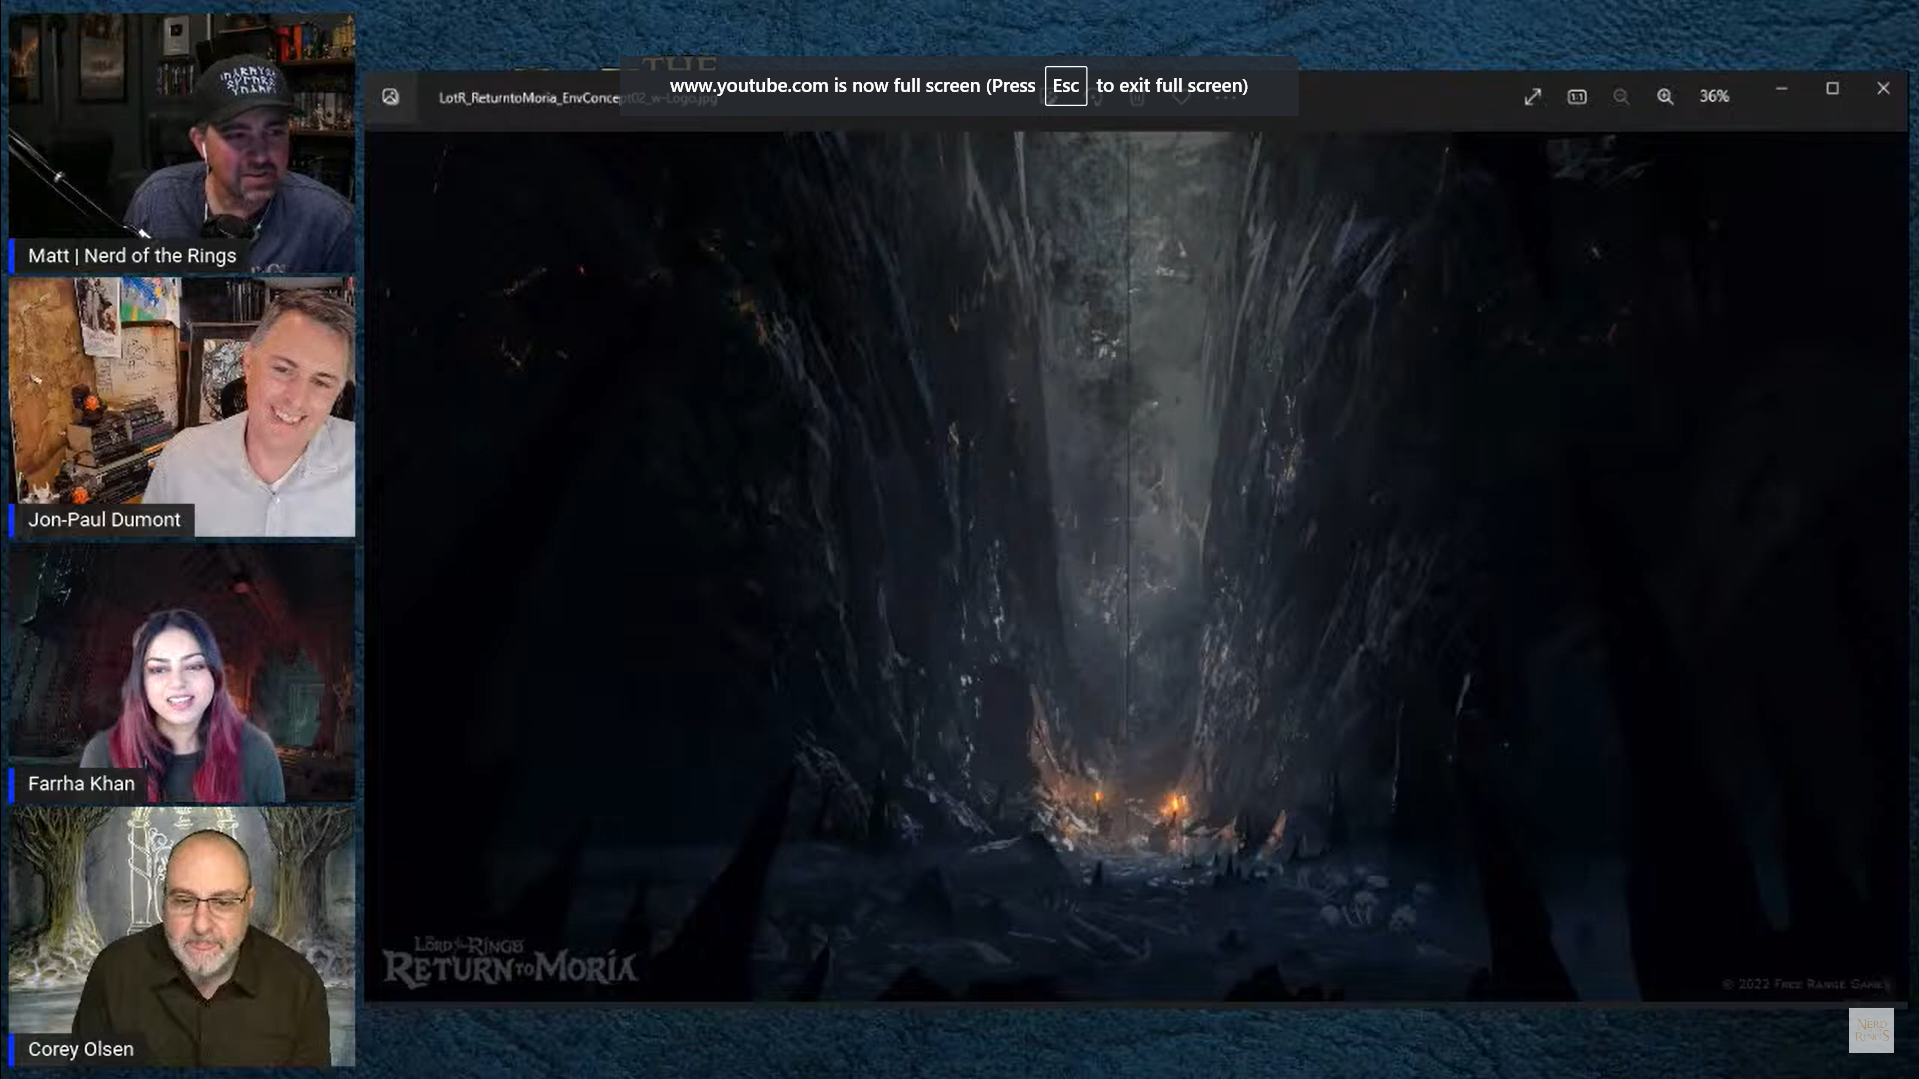The height and width of the screenshot is (1079, 1919).
Task: Click the Esc key hint in fullscreen notice
Action: pos(1065,86)
